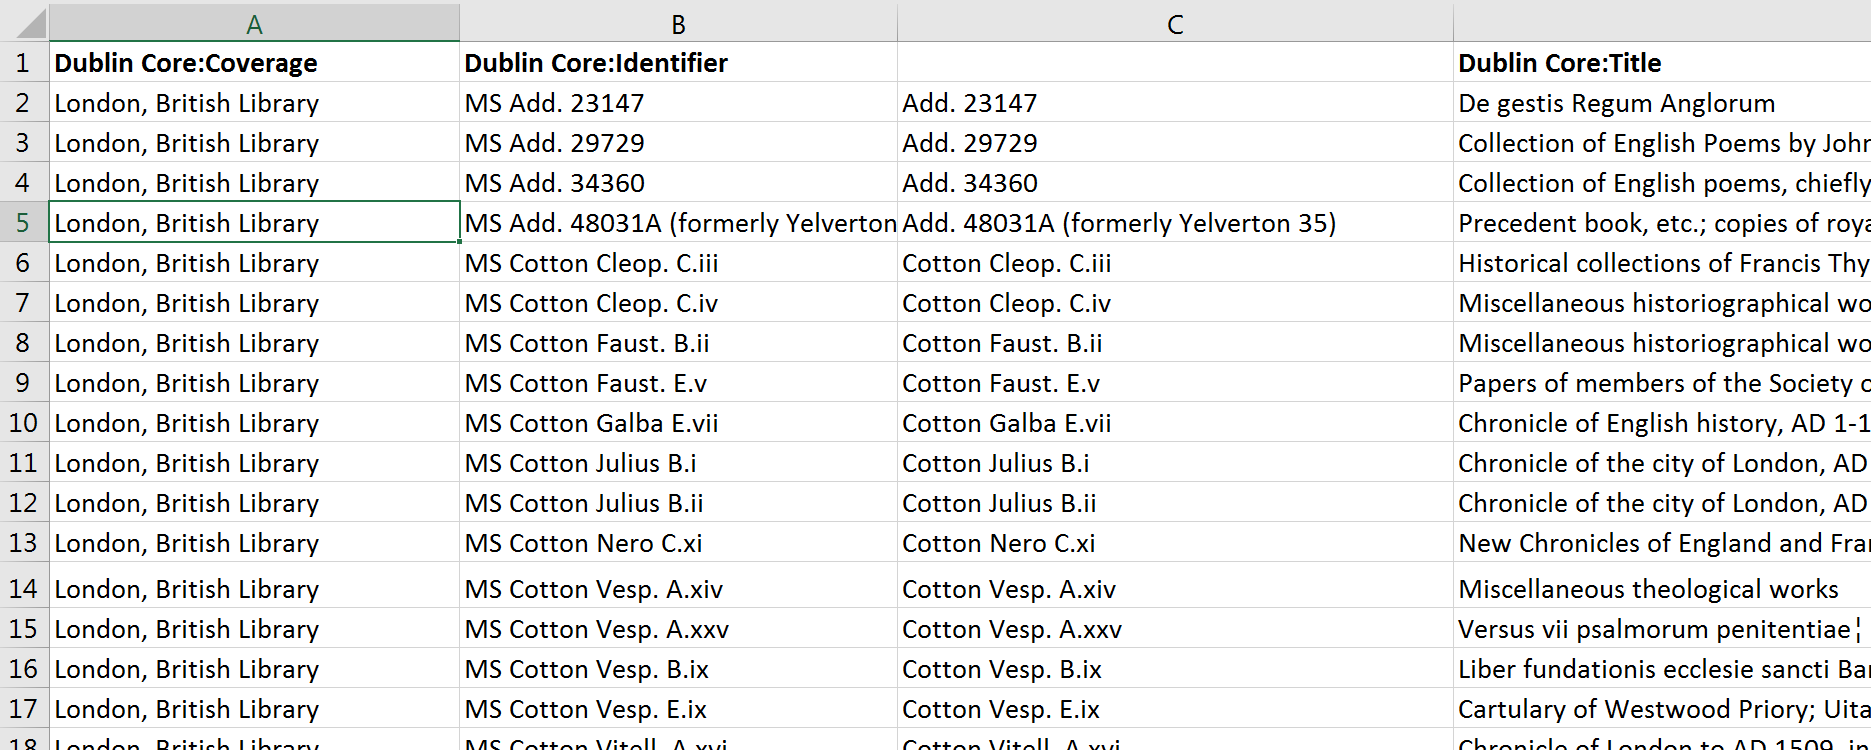
Task: Click cell 'MS Cotton Cleop. C.iv'
Action: pyautogui.click(x=678, y=303)
